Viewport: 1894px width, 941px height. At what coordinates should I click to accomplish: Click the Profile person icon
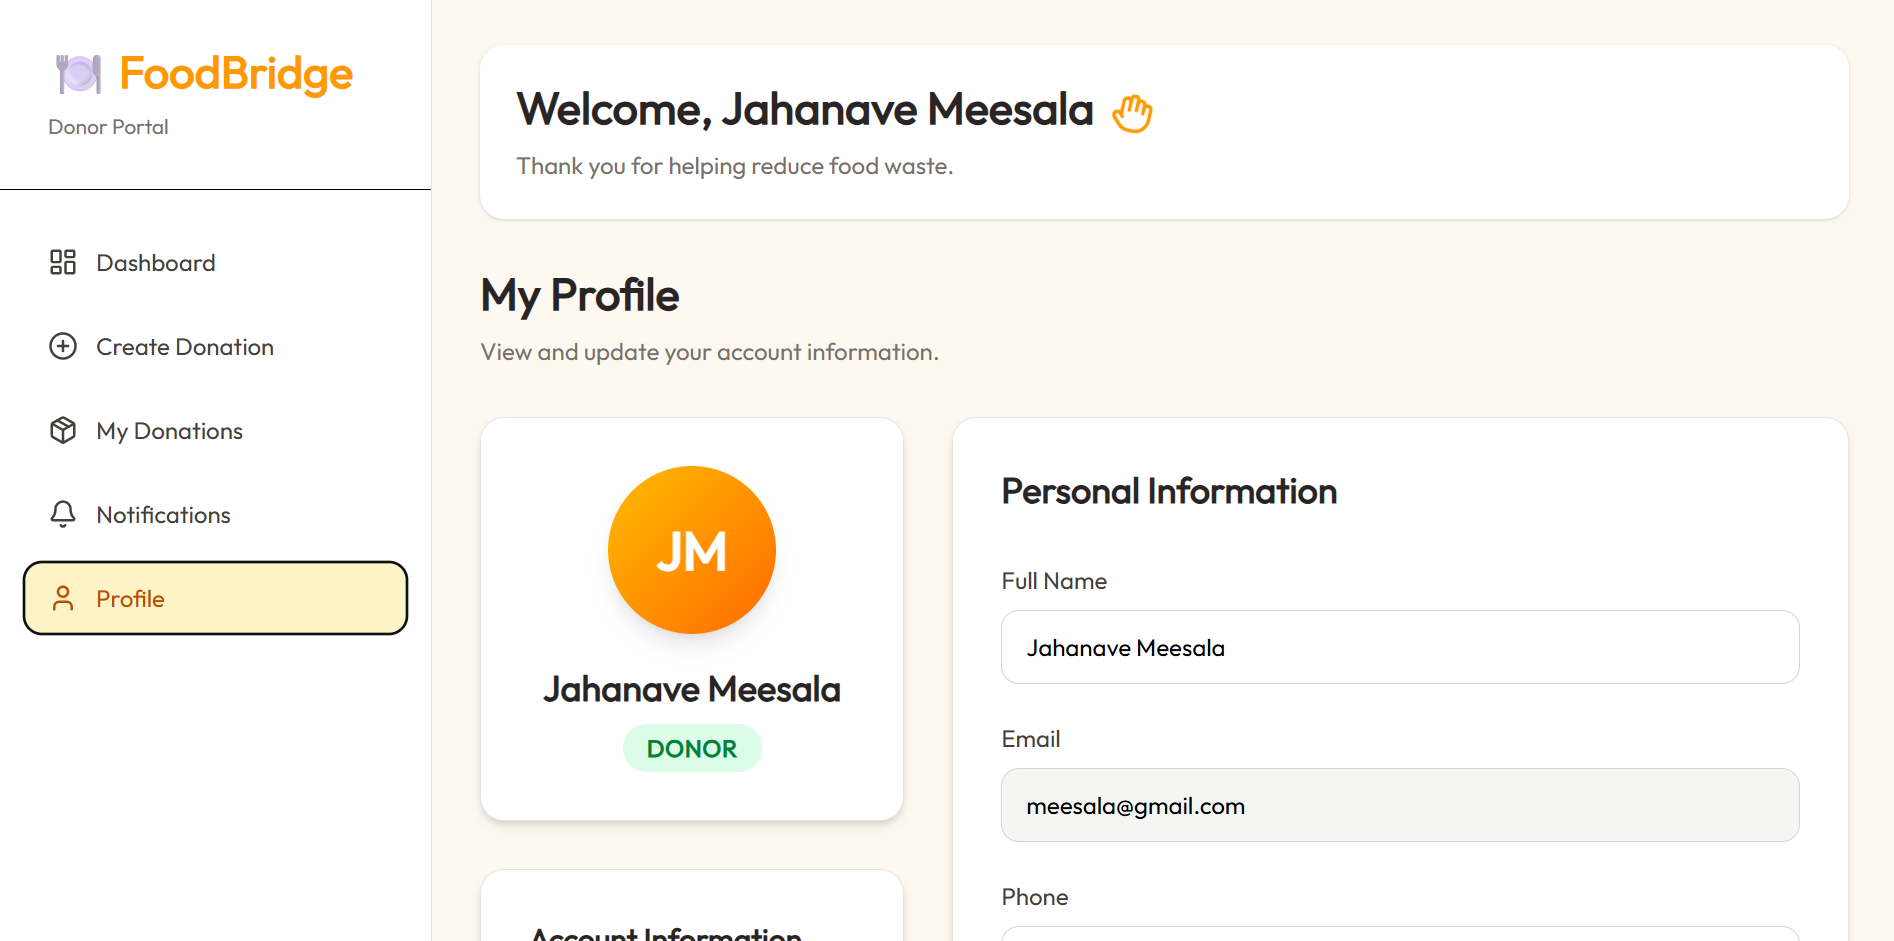63,598
